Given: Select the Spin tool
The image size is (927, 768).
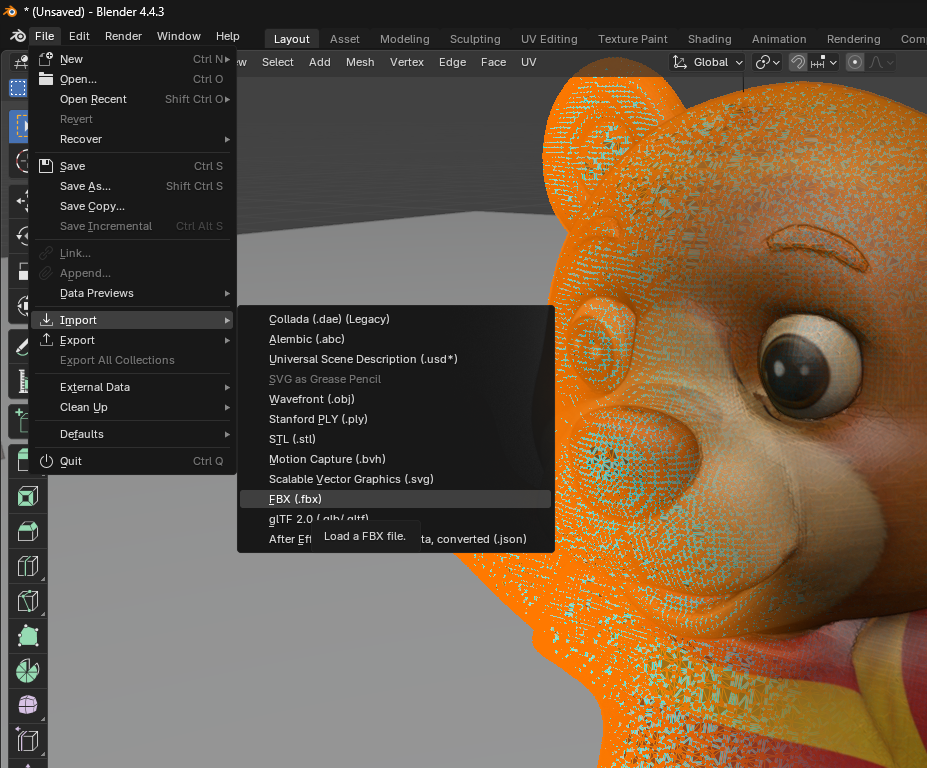Looking at the screenshot, I should point(28,671).
